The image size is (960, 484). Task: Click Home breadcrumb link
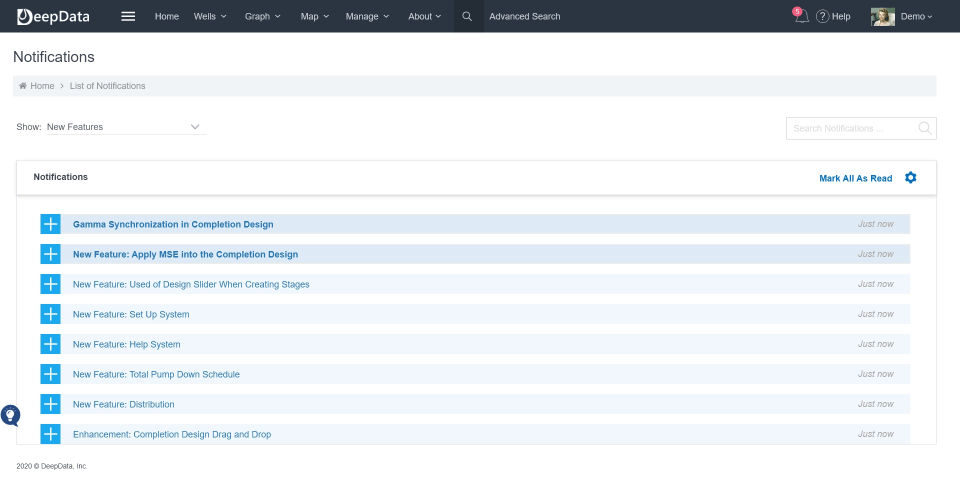point(42,86)
